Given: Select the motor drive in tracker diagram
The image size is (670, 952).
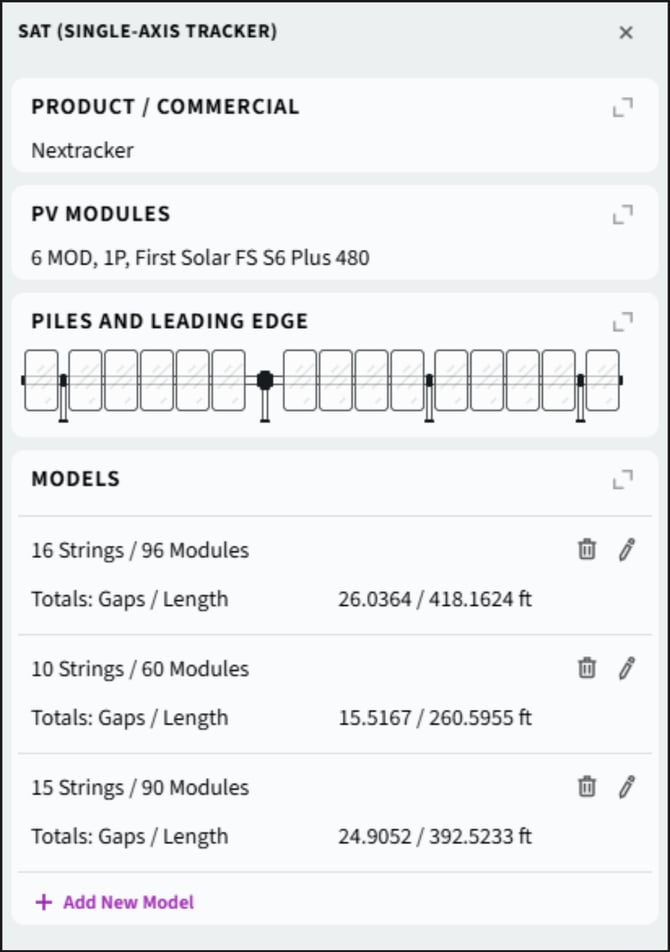Looking at the screenshot, I should [x=265, y=380].
